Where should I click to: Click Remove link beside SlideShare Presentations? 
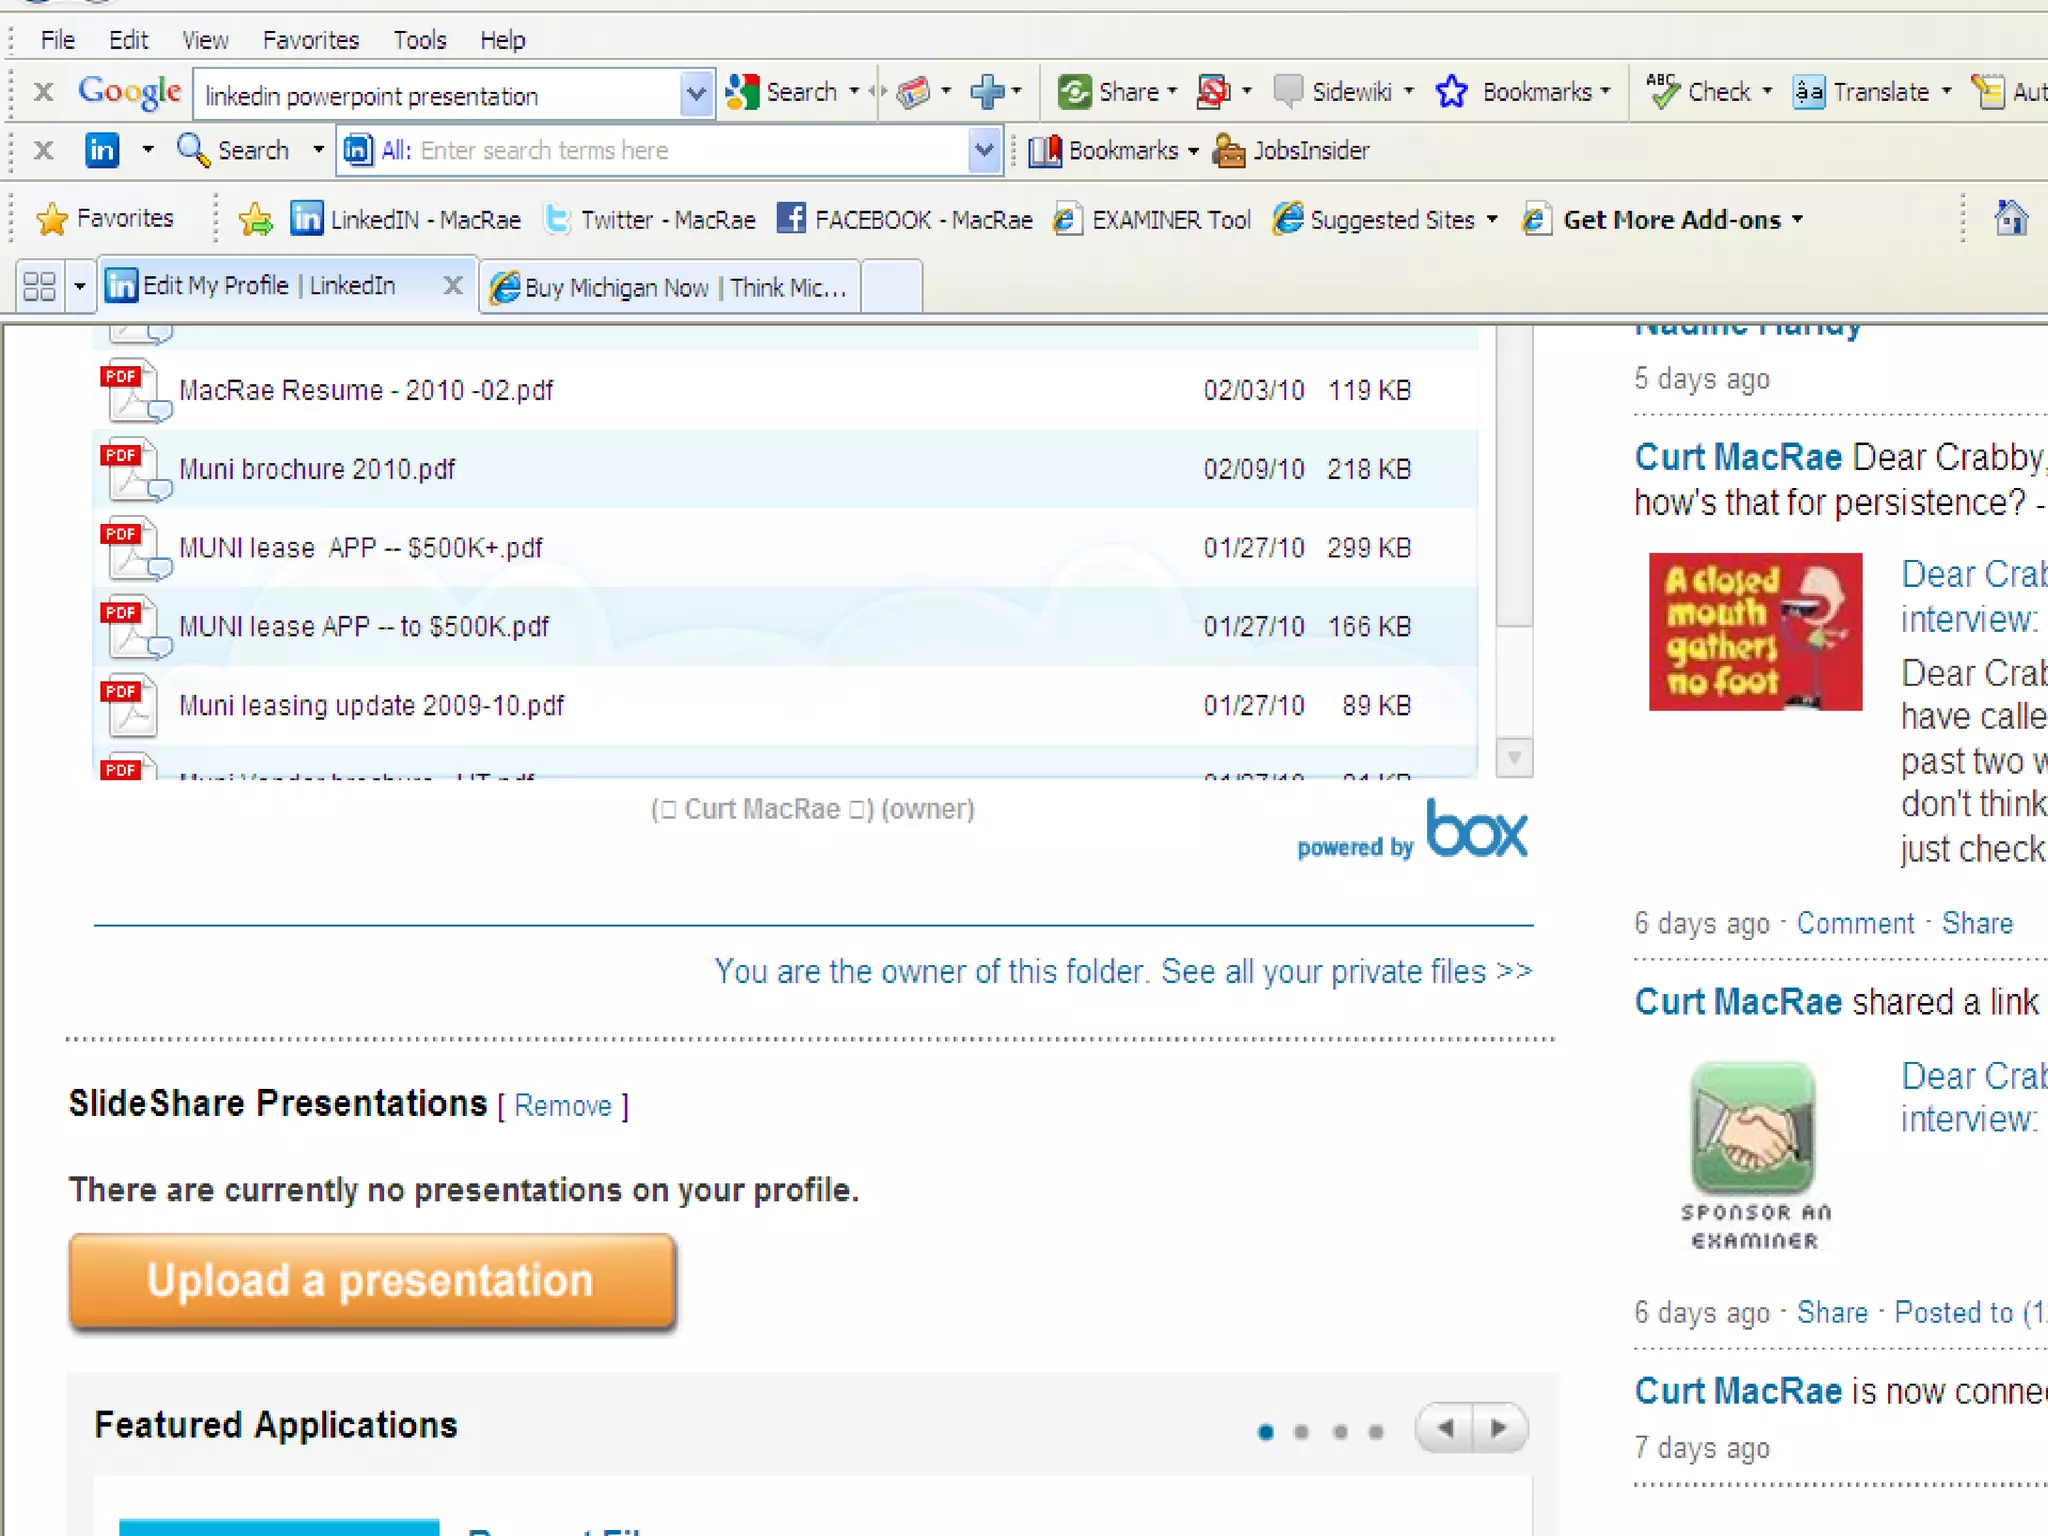point(563,1106)
